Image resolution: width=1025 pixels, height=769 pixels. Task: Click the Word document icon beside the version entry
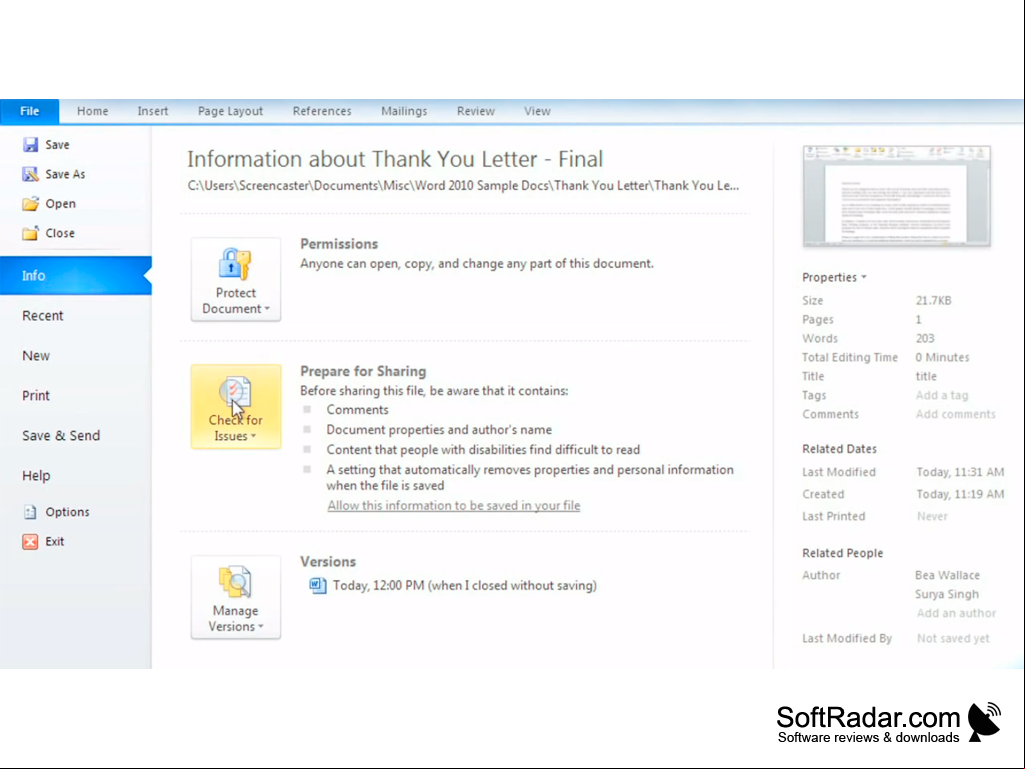pos(318,585)
